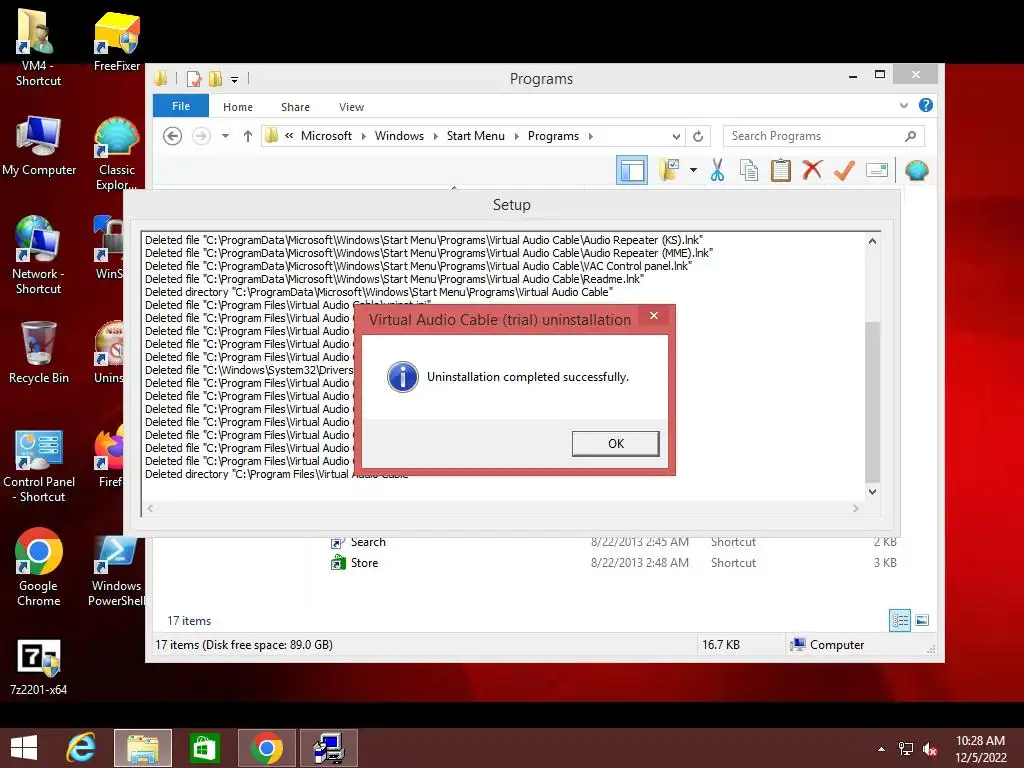This screenshot has width=1024, height=768.
Task: Select Control Panel Shortcut desktop icon
Action: [x=39, y=466]
